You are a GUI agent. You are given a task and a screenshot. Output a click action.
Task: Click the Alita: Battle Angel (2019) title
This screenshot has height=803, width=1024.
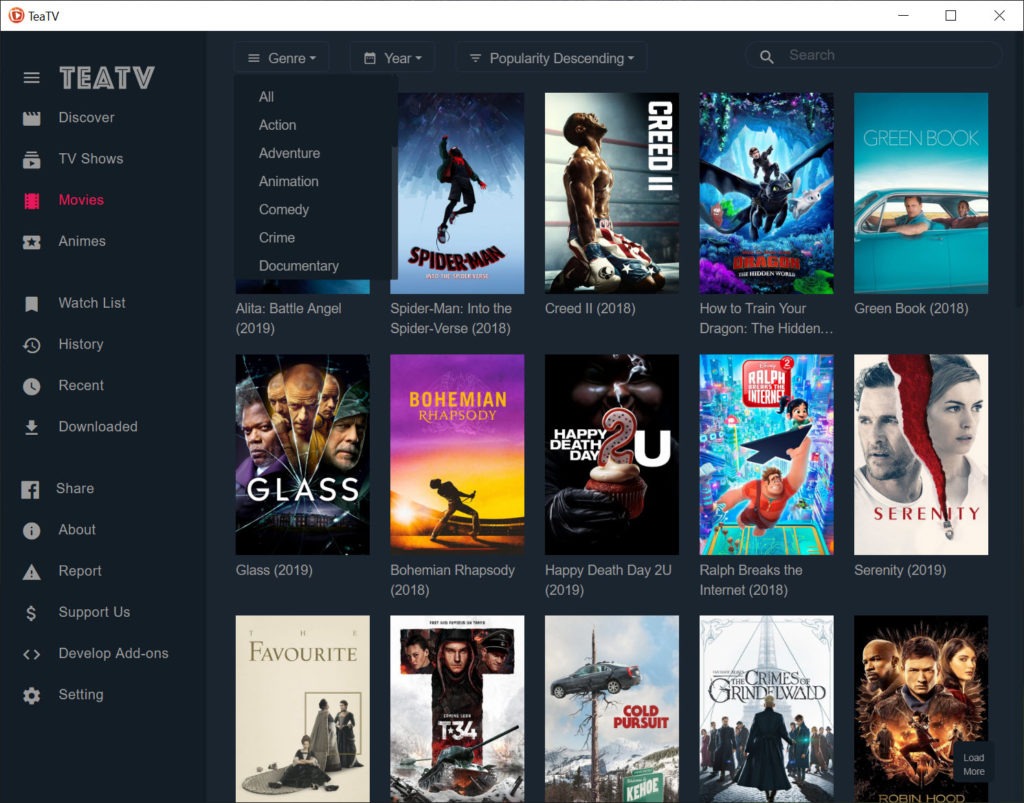(289, 318)
